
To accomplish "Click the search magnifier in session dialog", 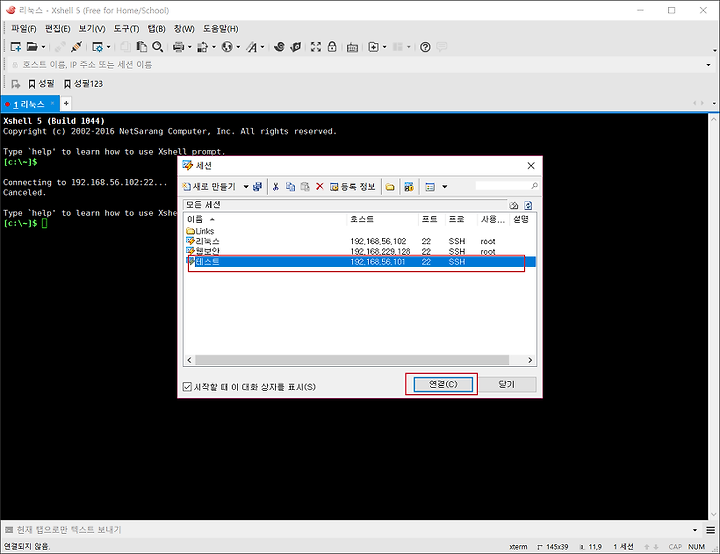I will (x=534, y=186).
